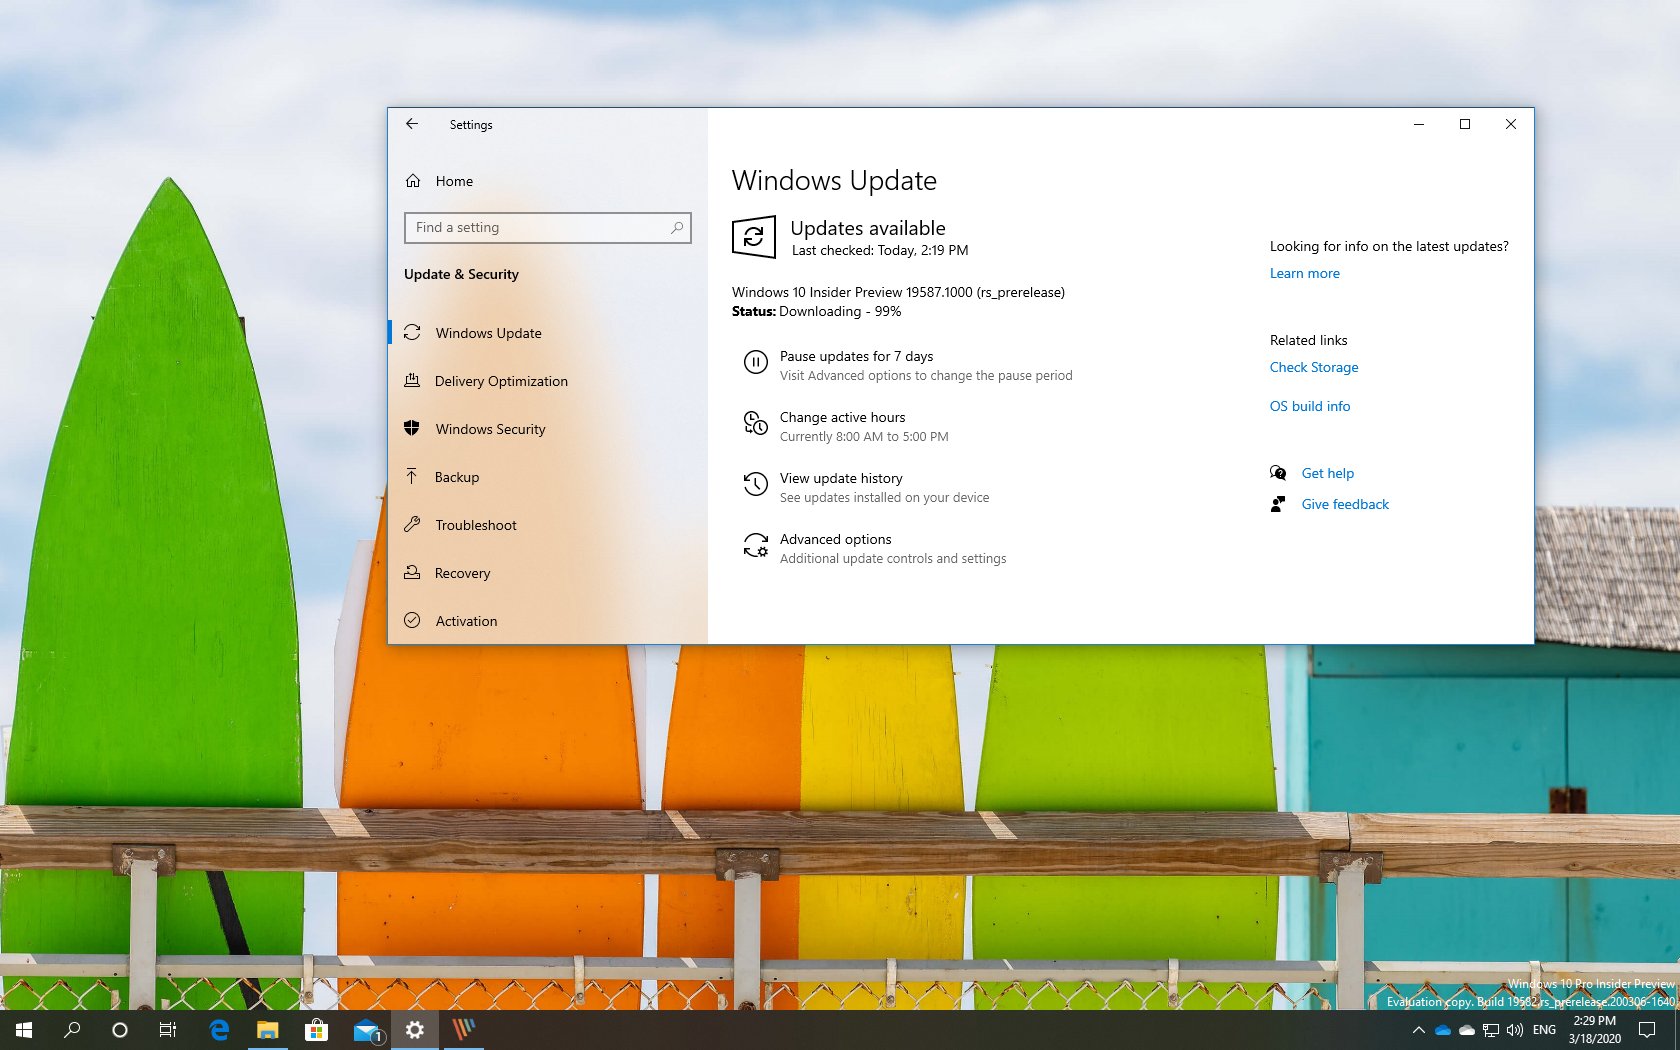Open View update history
Viewport: 1680px width, 1050px height.
840,478
